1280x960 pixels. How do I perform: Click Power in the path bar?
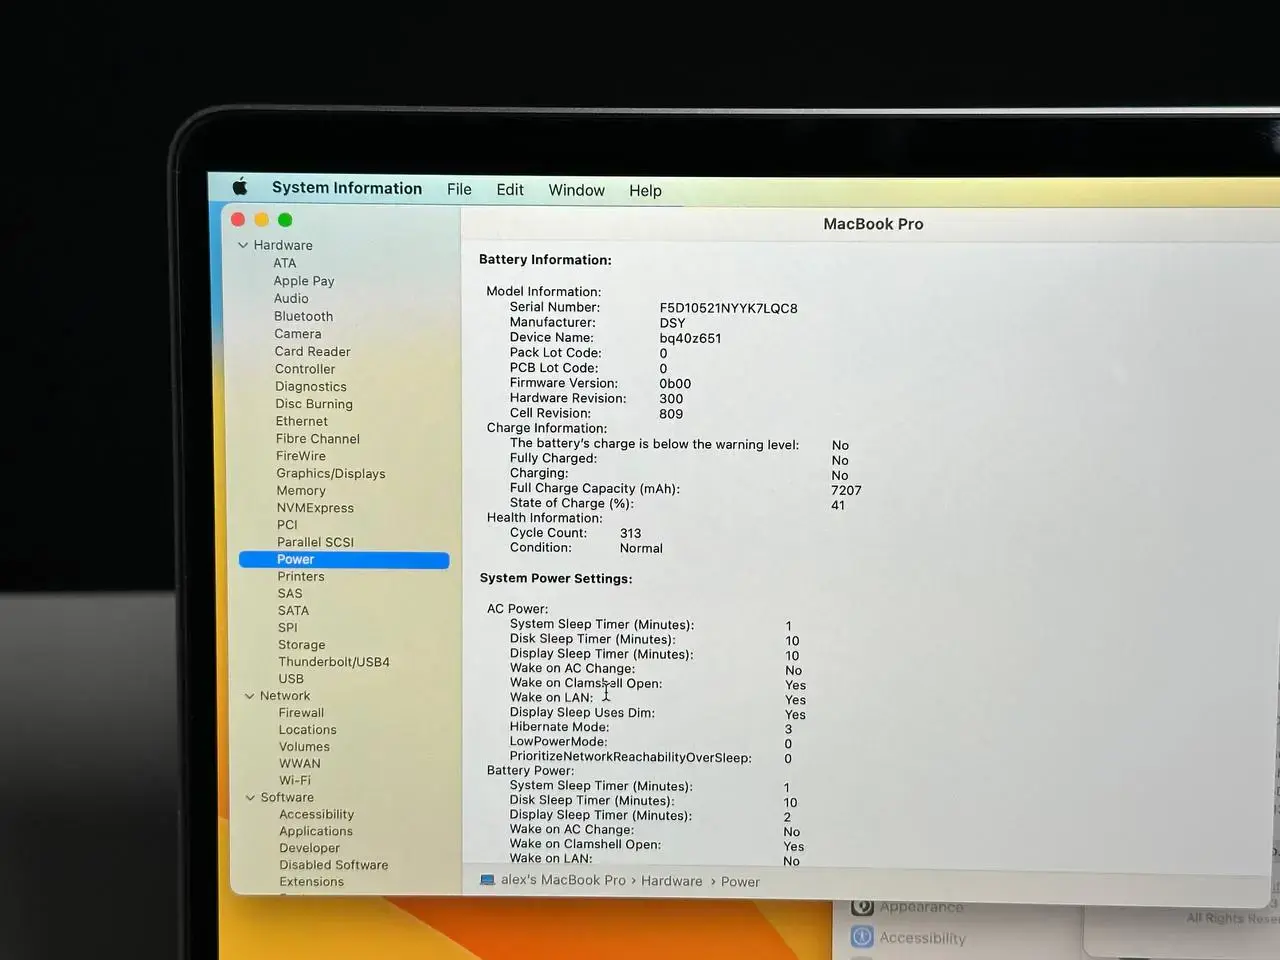pos(740,882)
